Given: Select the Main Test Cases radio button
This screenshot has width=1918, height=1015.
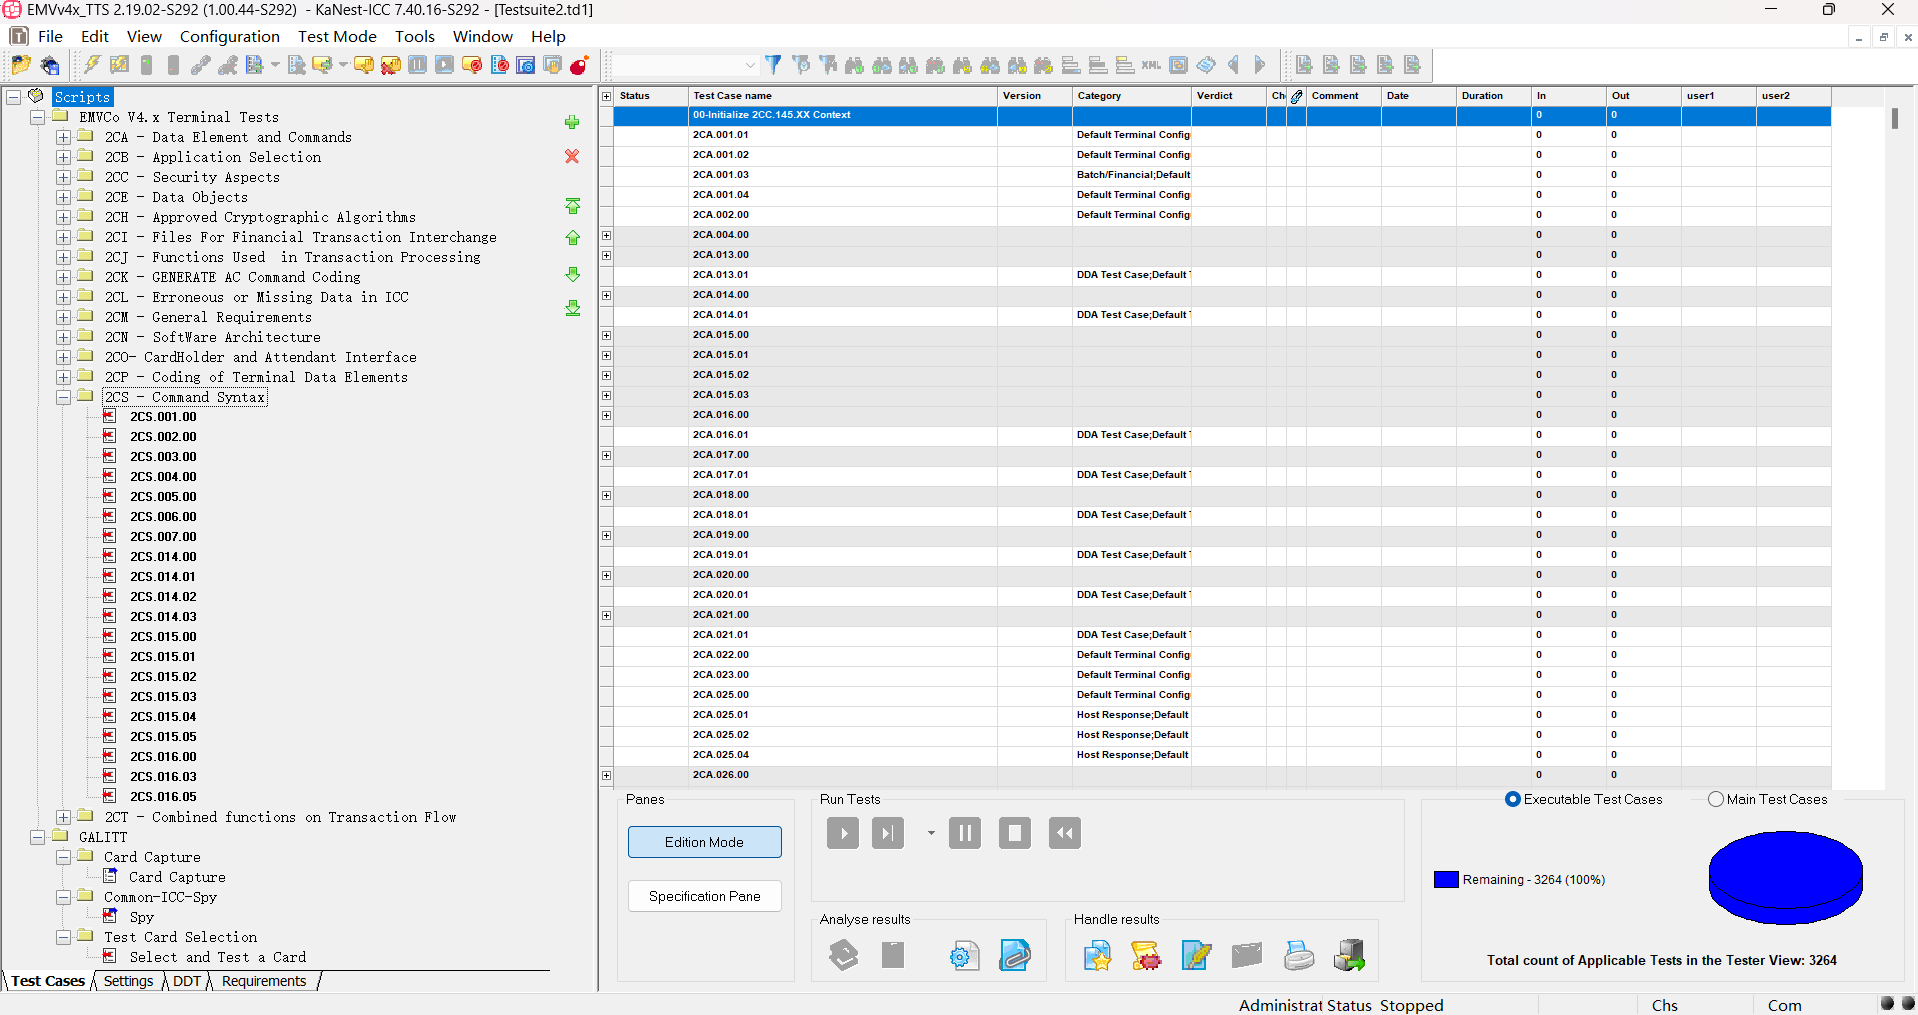Looking at the screenshot, I should point(1716,799).
